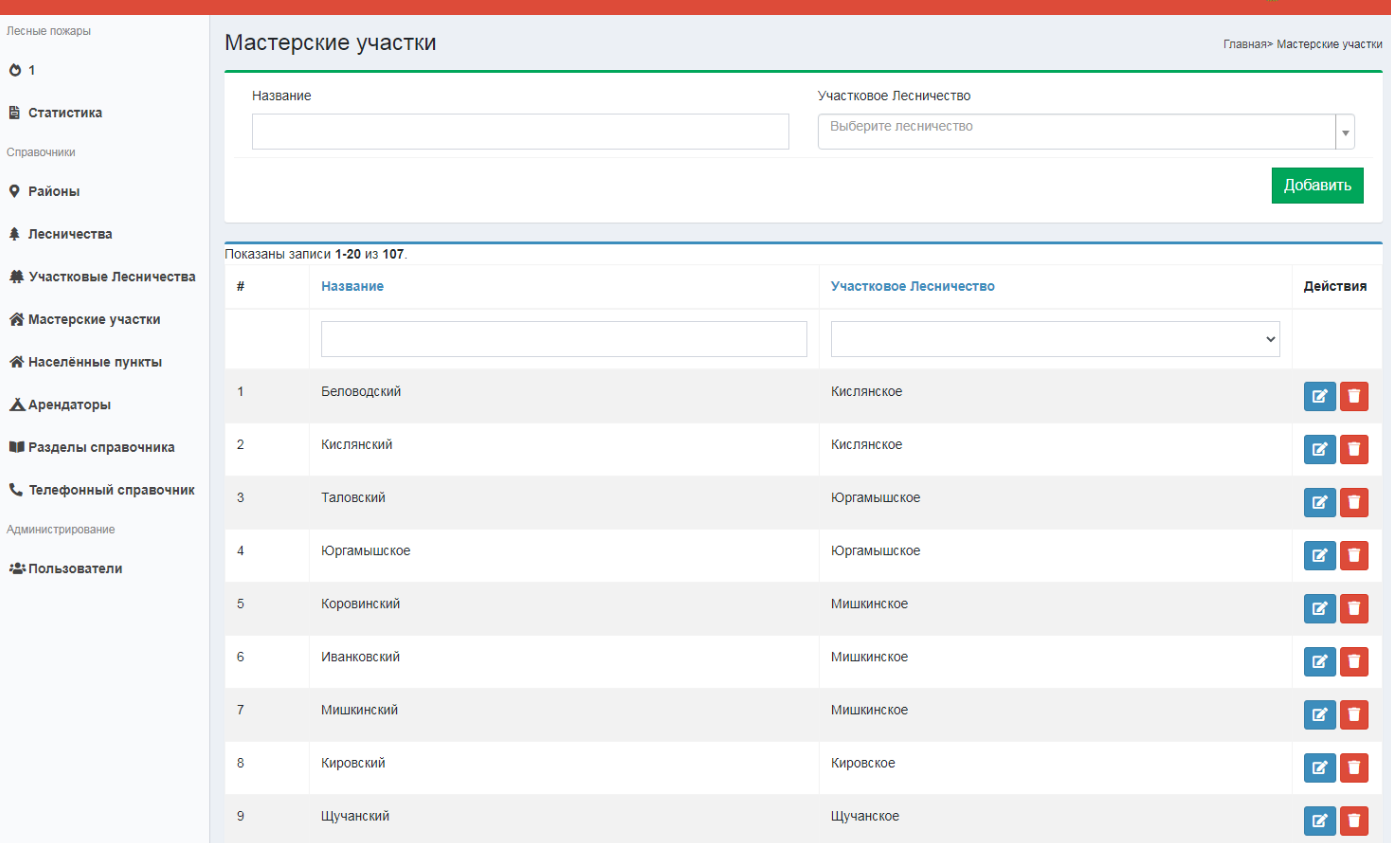This screenshot has width=1391, height=843.
Task: Click the delete trash icon for Кислянский row
Action: [1354, 449]
